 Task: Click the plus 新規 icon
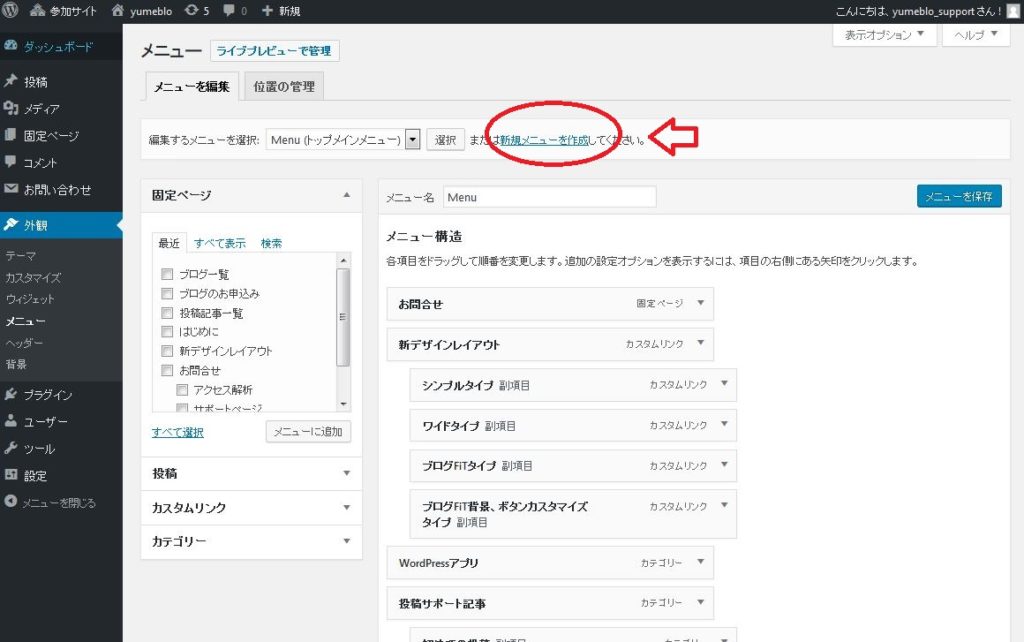(x=267, y=10)
